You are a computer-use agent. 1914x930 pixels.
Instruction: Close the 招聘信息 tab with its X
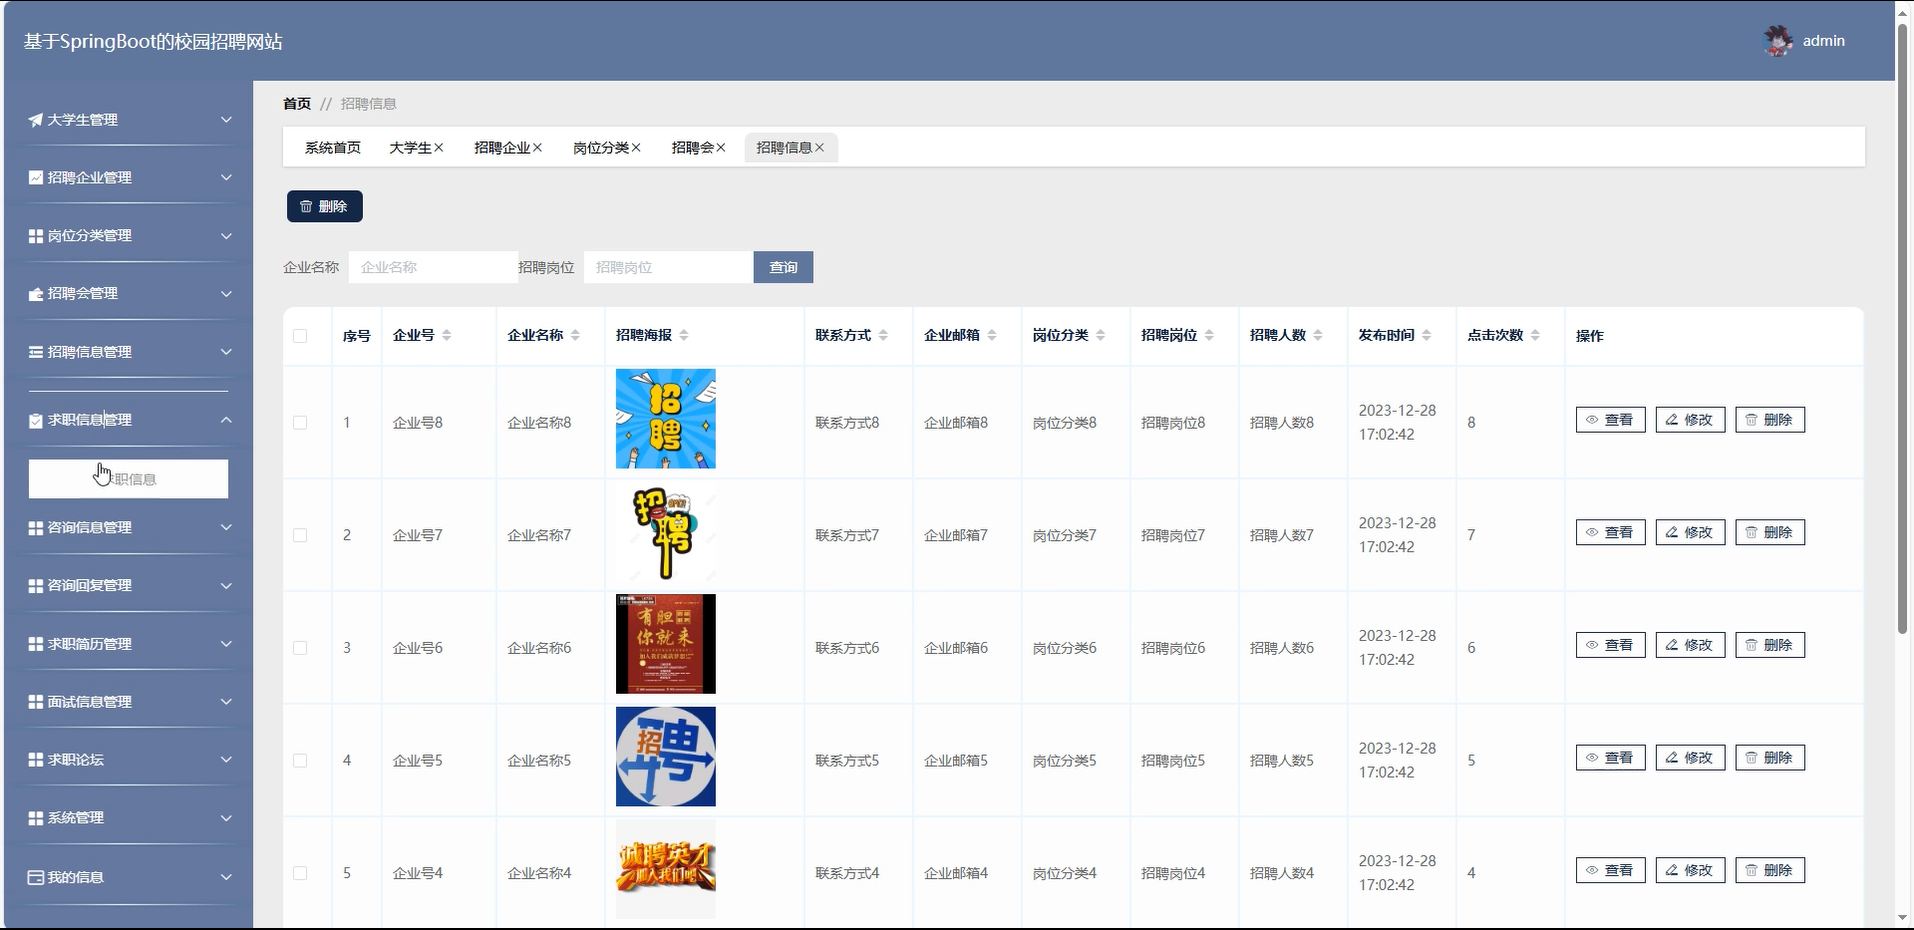[x=819, y=148]
